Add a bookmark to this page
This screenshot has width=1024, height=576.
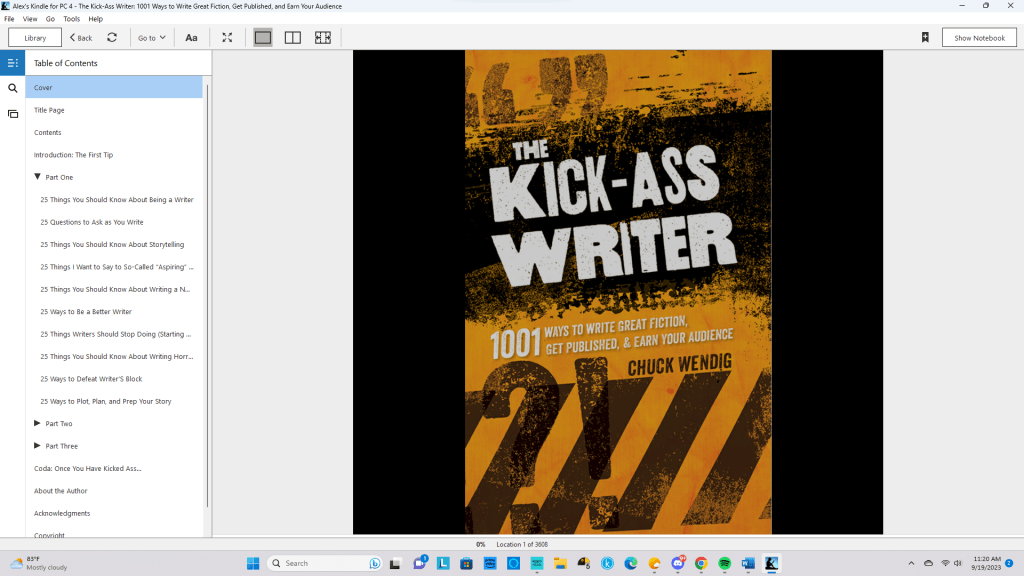(x=925, y=38)
